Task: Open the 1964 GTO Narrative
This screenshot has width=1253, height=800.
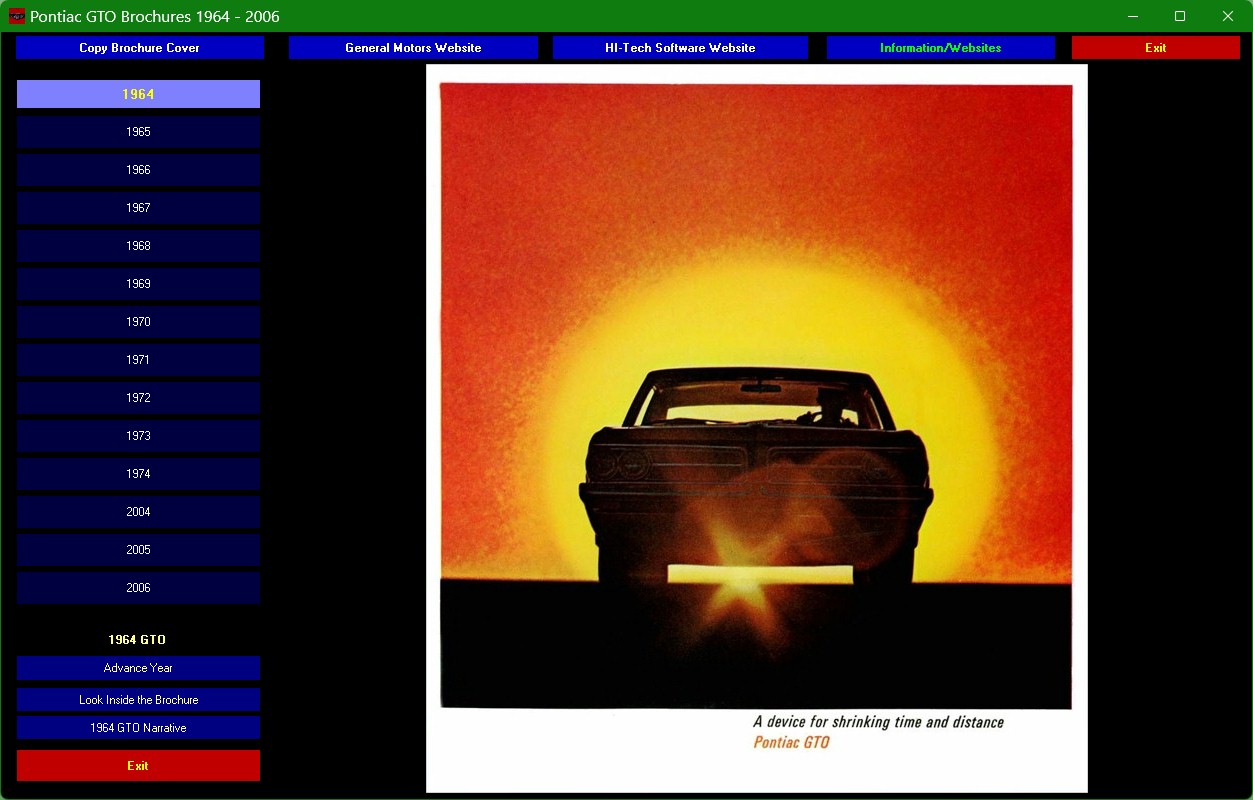Action: tap(138, 728)
